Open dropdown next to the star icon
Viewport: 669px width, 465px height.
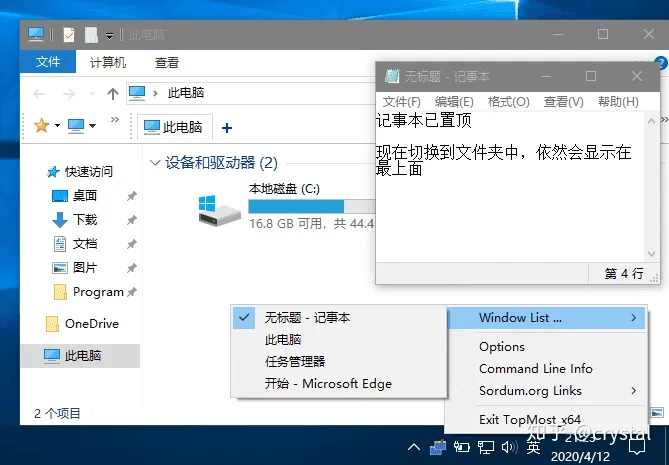tap(57, 125)
